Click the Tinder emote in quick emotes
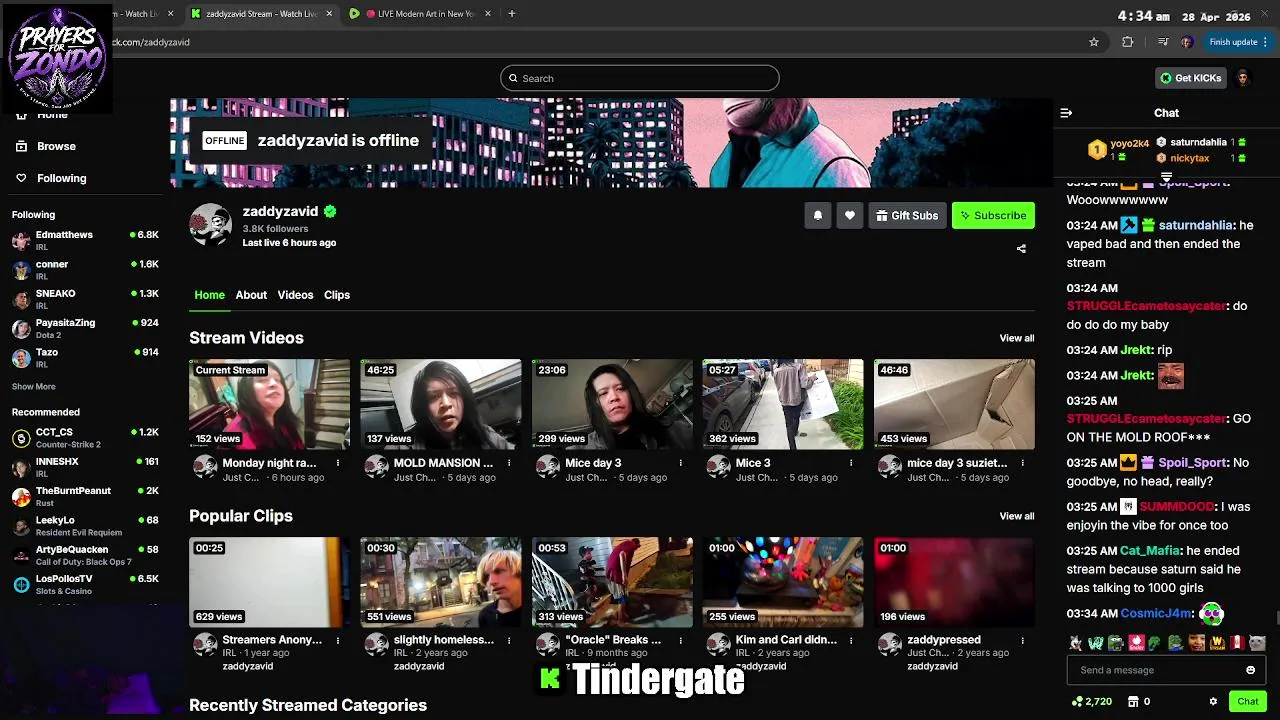1280x720 pixels. [x=1136, y=643]
